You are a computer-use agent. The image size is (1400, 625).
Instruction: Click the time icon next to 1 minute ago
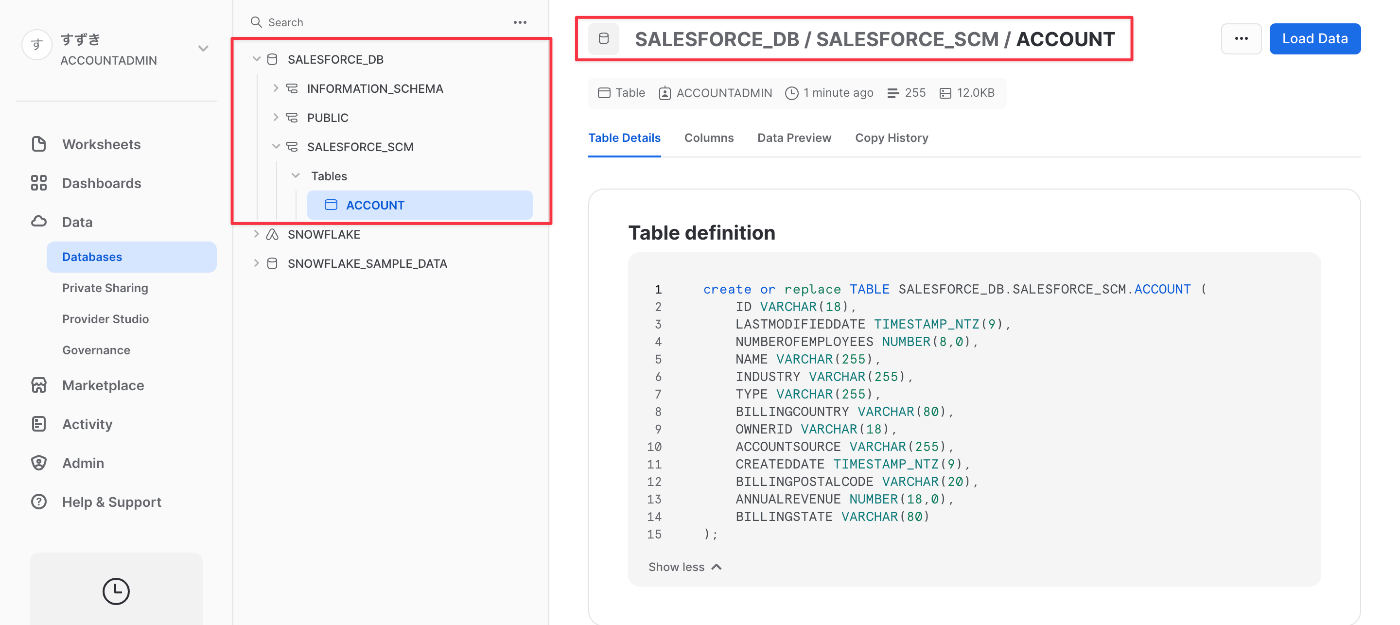[x=792, y=93]
